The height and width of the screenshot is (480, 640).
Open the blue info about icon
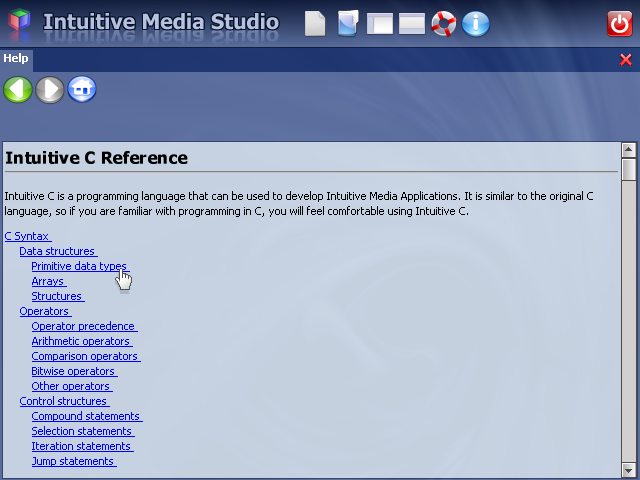point(476,24)
